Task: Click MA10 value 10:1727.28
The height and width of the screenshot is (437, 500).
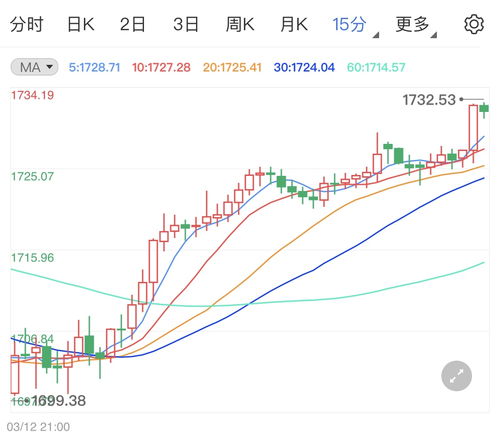Action: (161, 67)
